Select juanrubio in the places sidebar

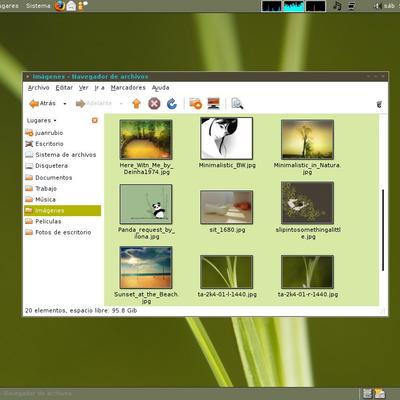[62, 133]
